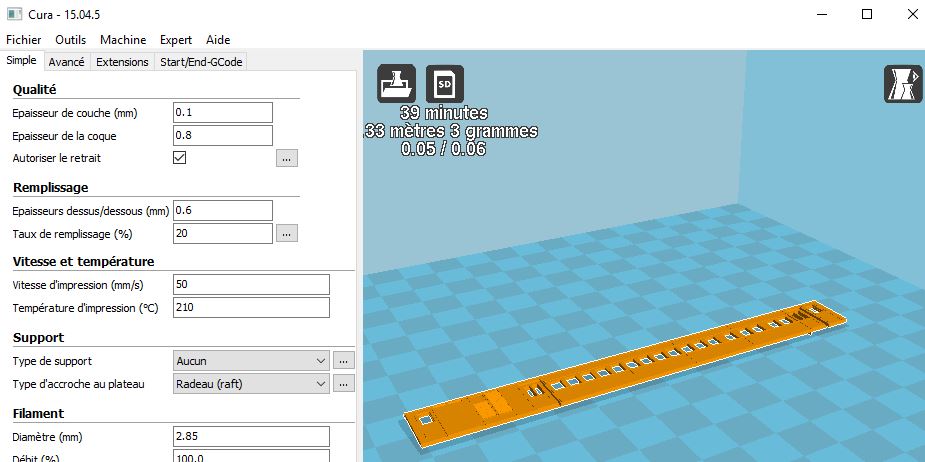
Task: Open the Aide menu
Action: coord(218,40)
